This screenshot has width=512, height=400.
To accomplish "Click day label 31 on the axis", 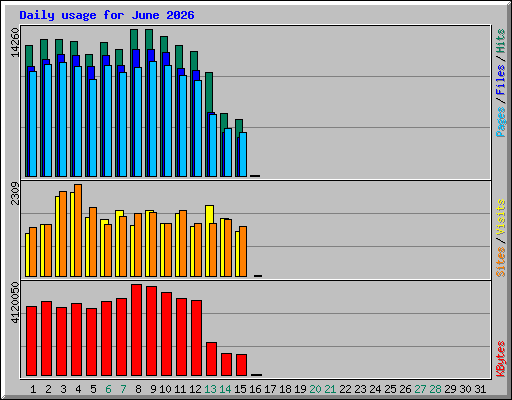I will tap(480, 389).
